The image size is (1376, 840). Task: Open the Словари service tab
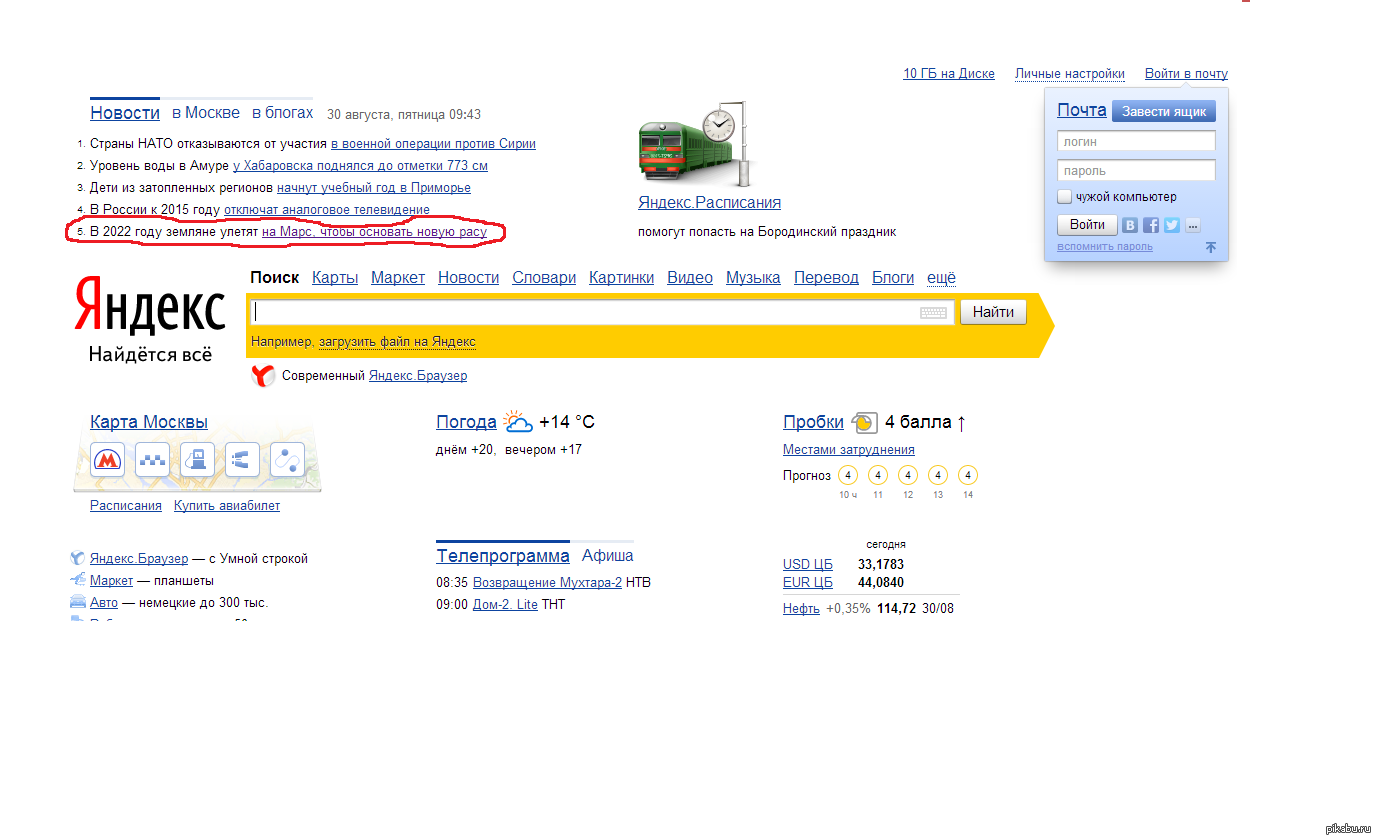(x=544, y=278)
